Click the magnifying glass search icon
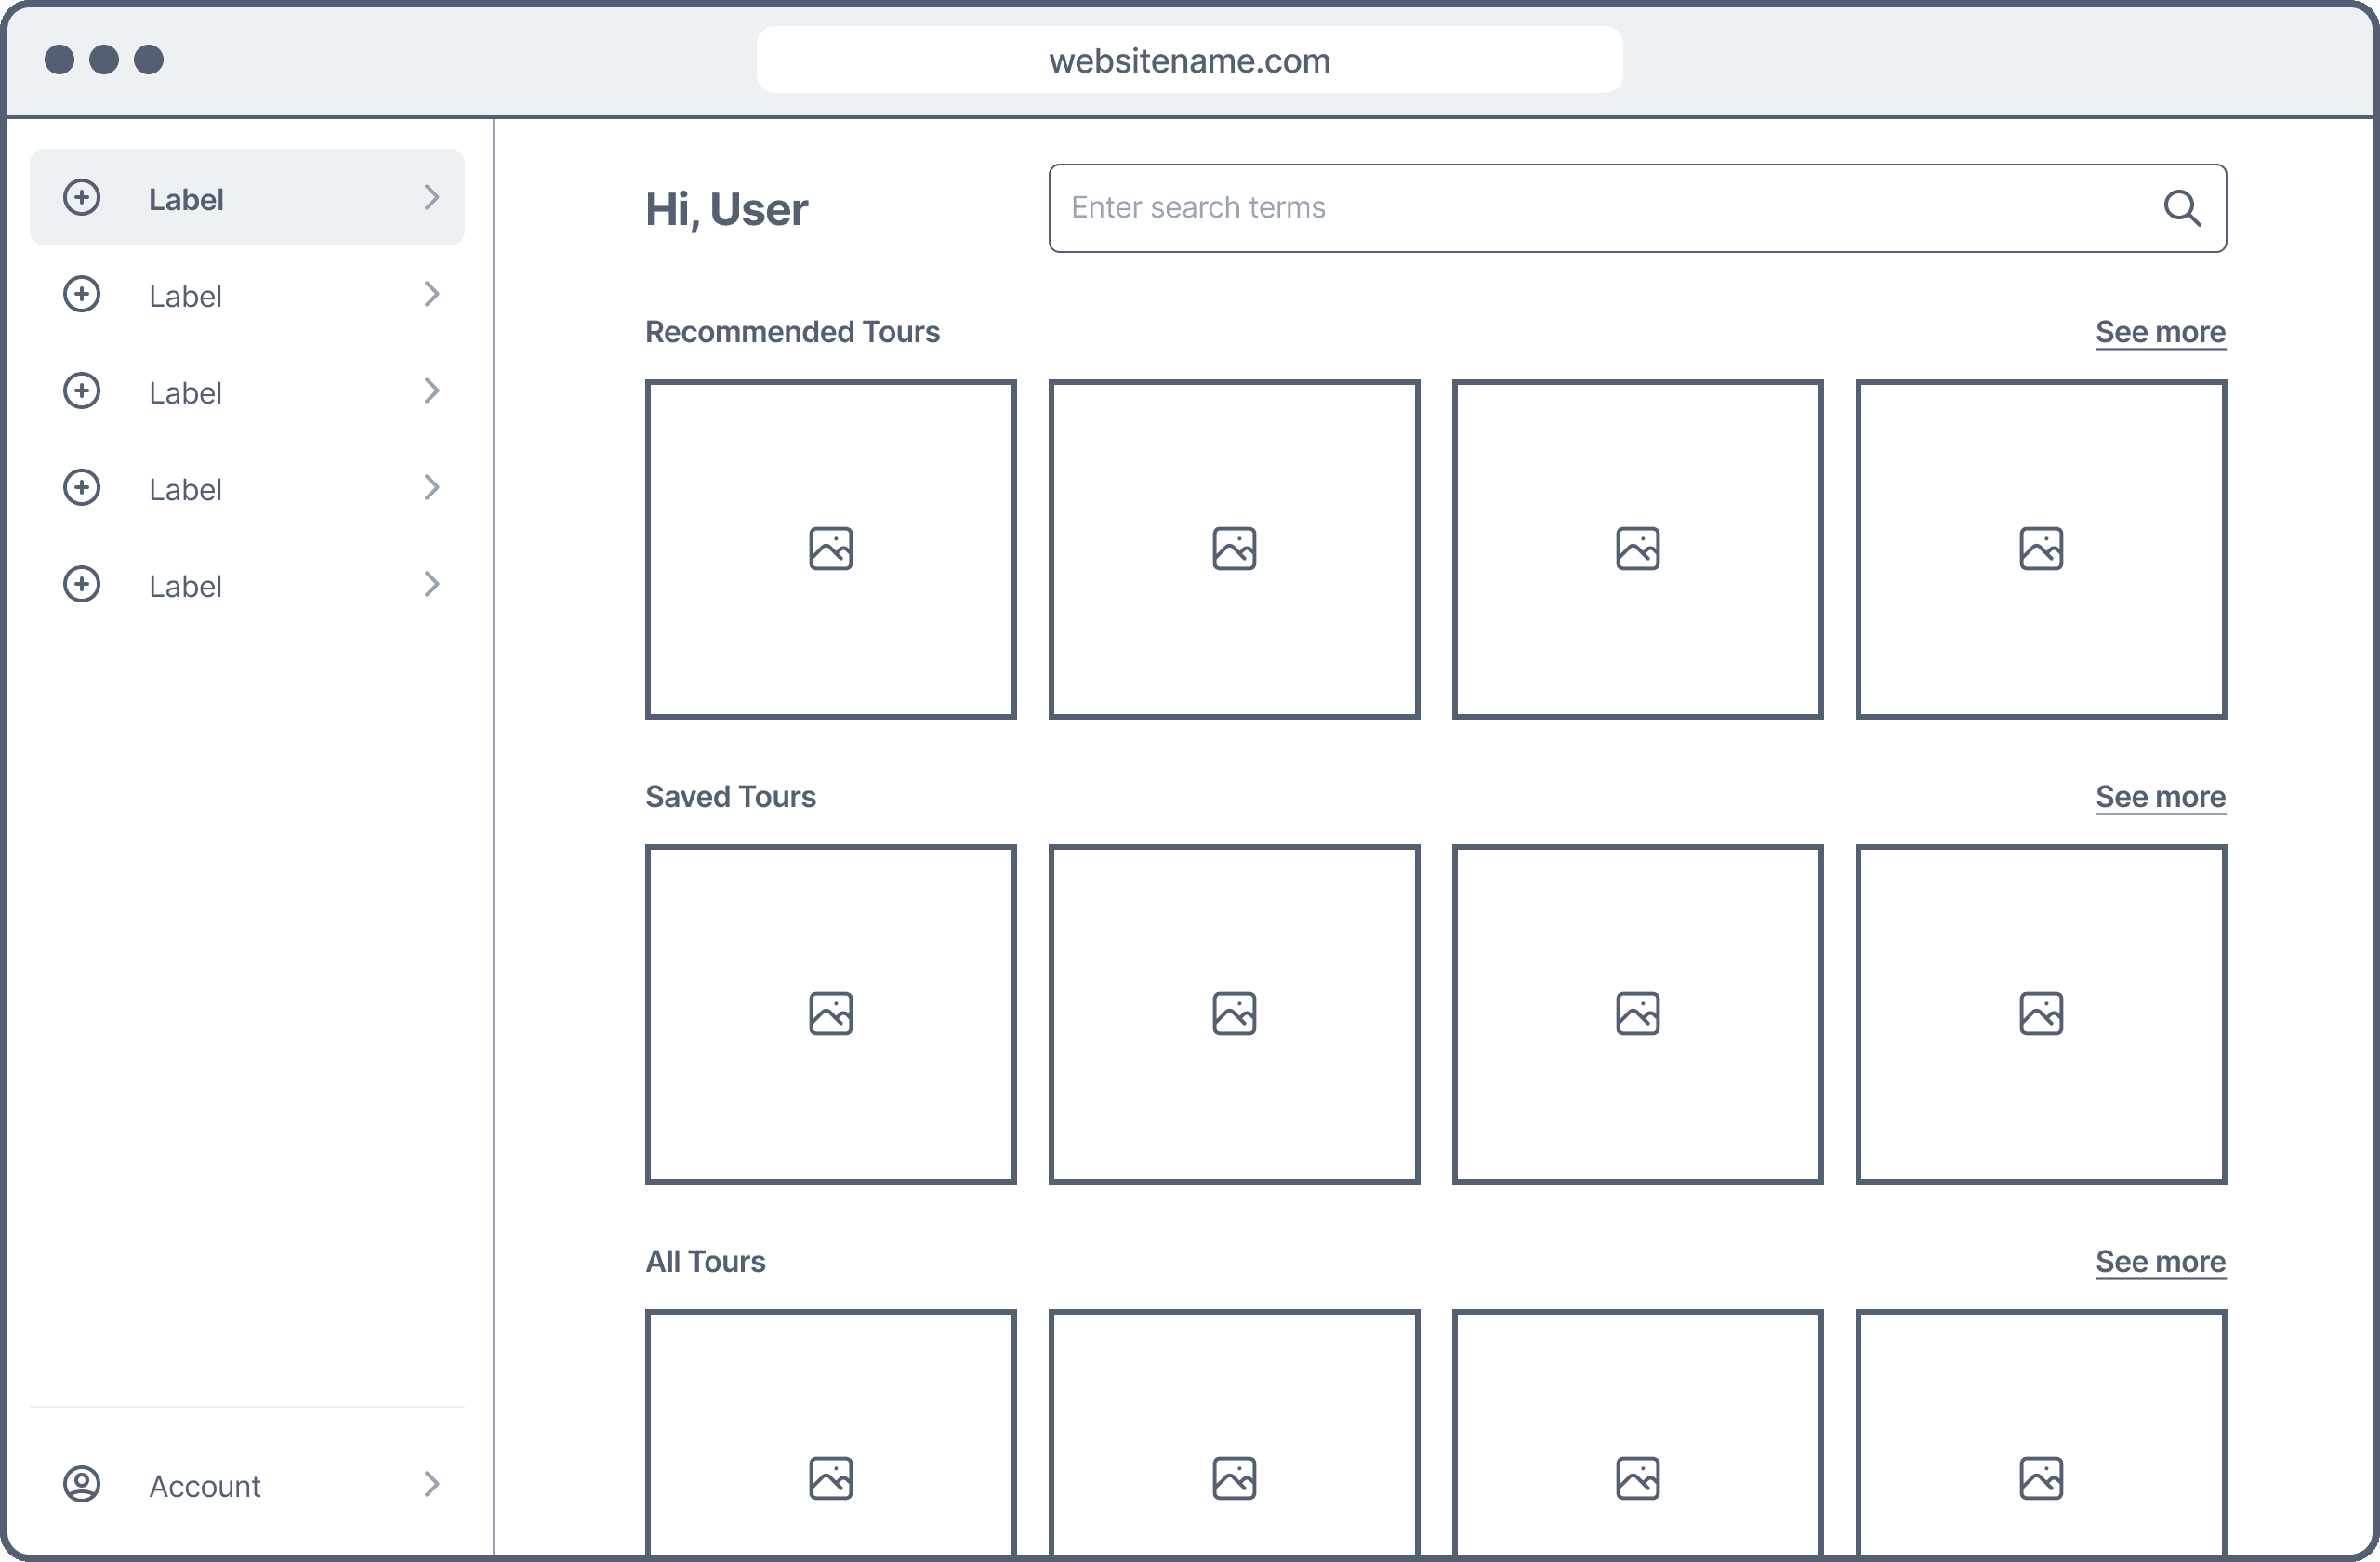This screenshot has height=1562, width=2380. [x=2181, y=208]
